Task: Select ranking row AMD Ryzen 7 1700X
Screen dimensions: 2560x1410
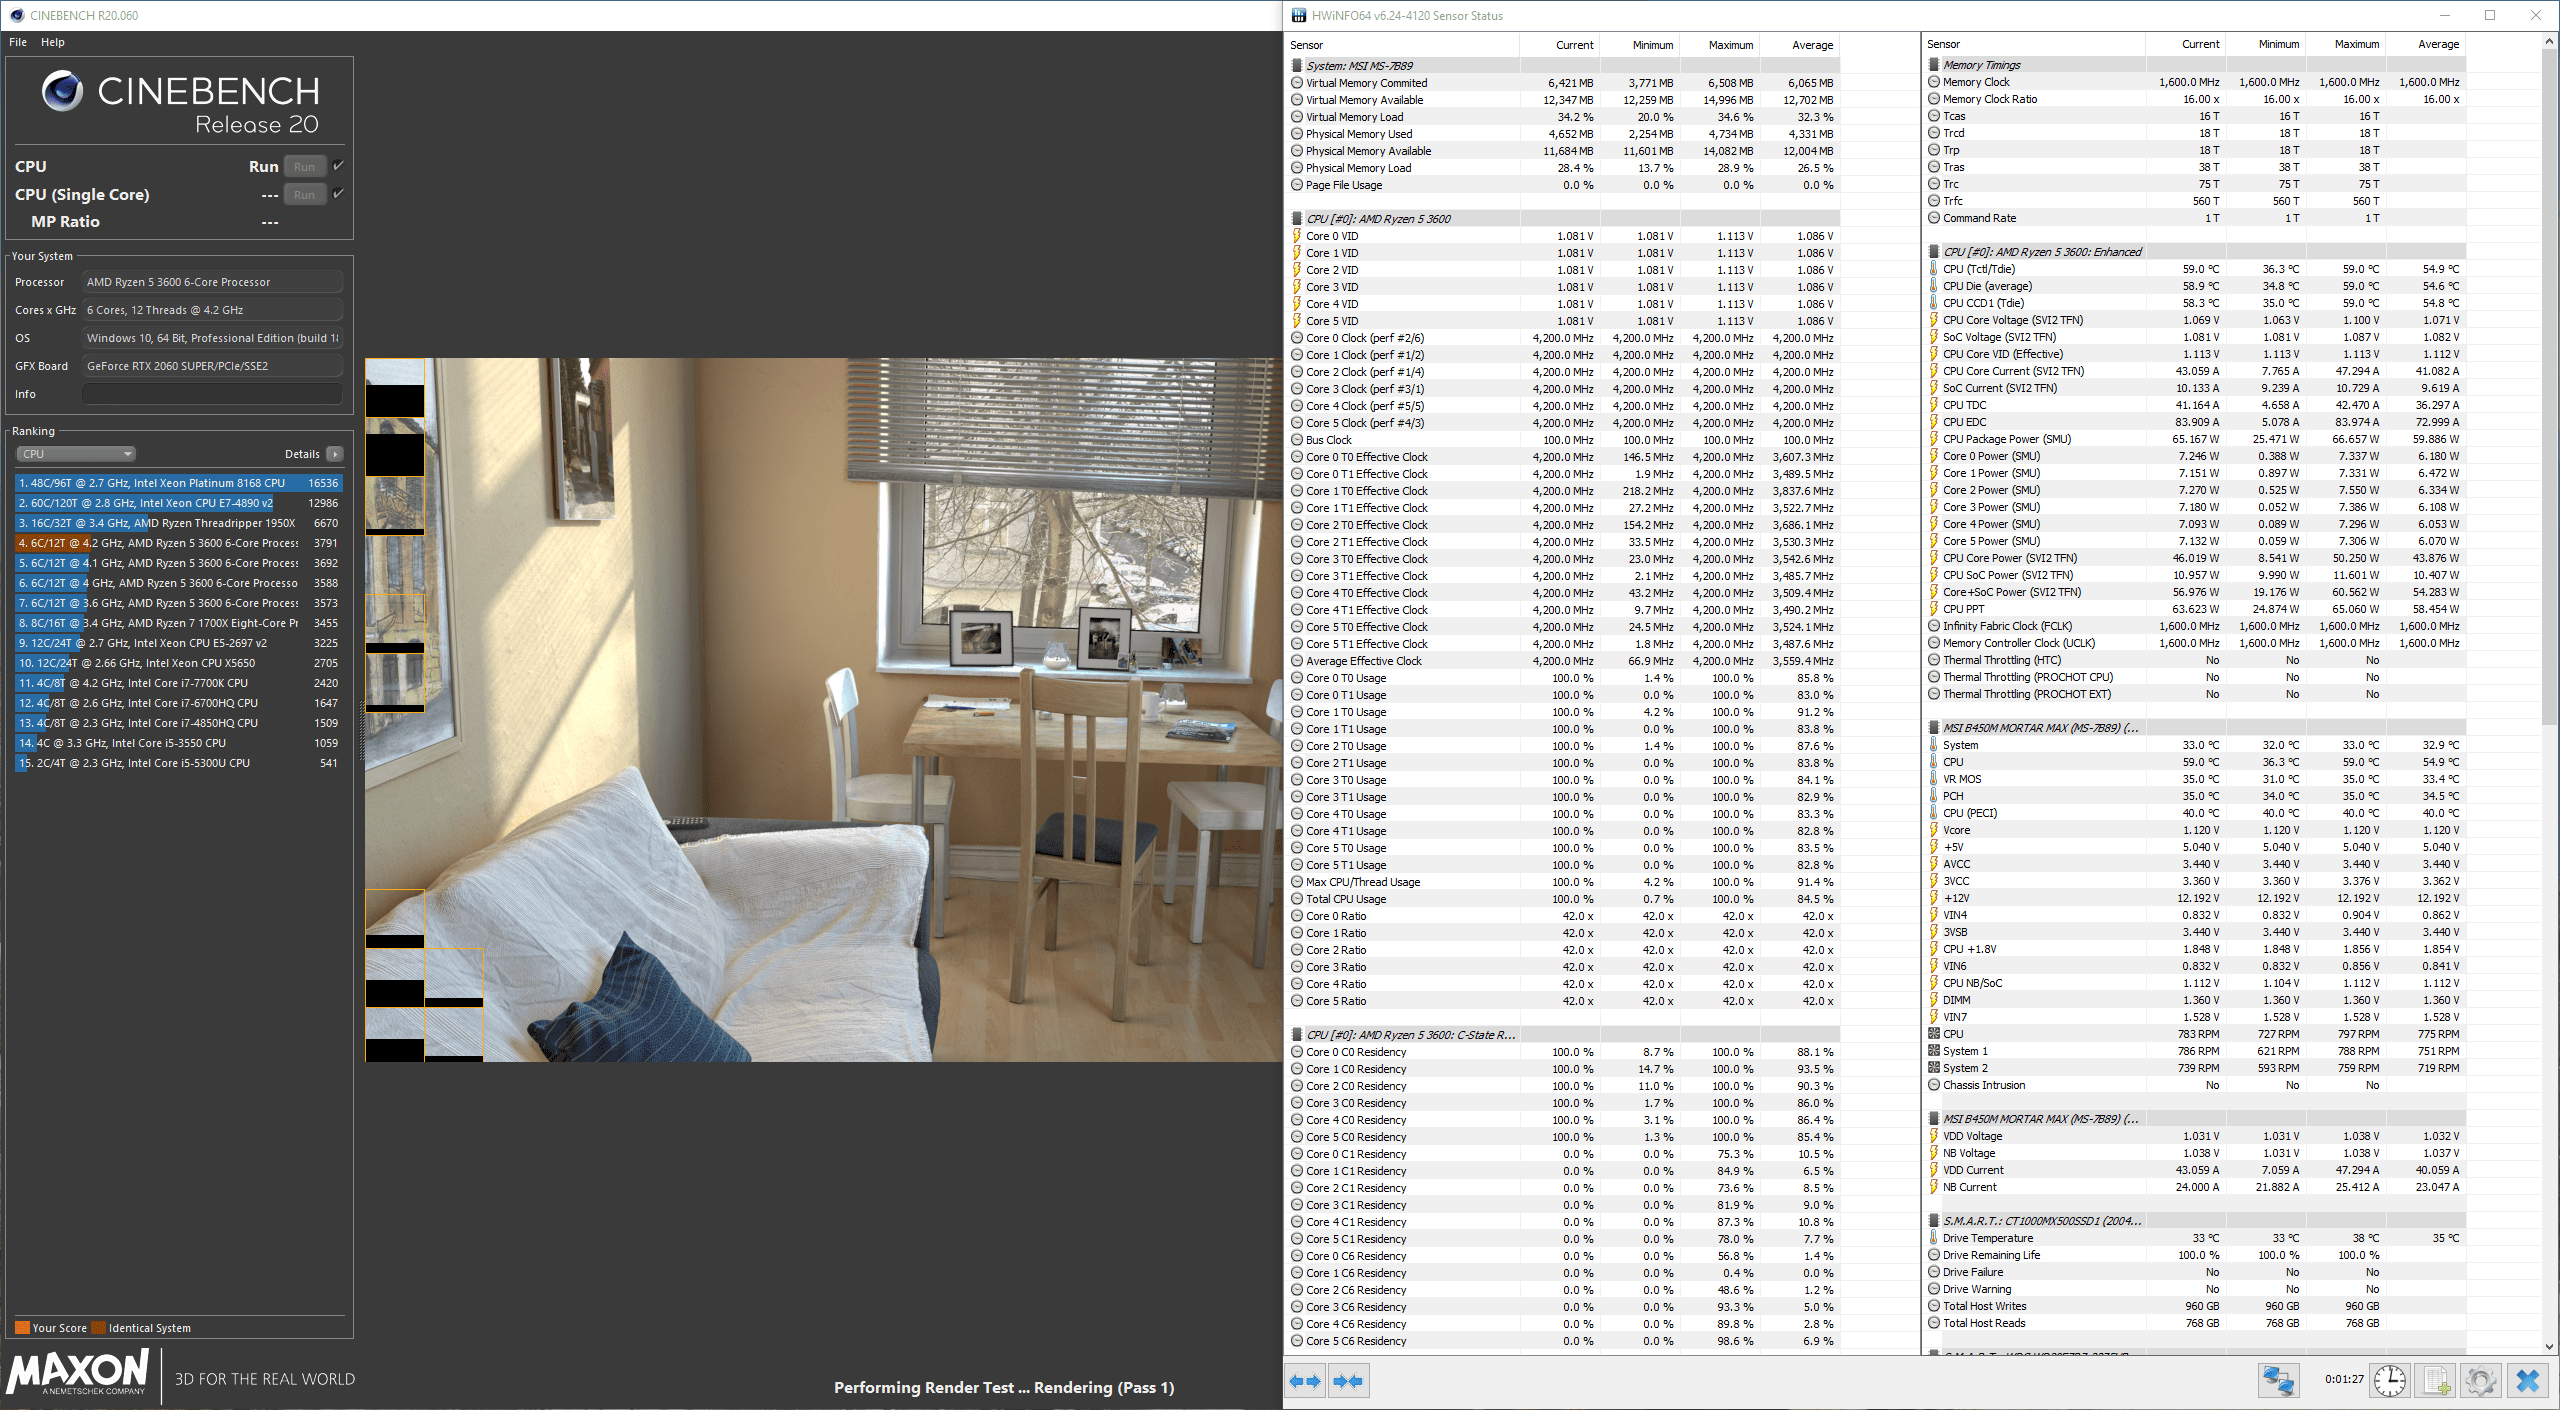Action: (x=179, y=623)
